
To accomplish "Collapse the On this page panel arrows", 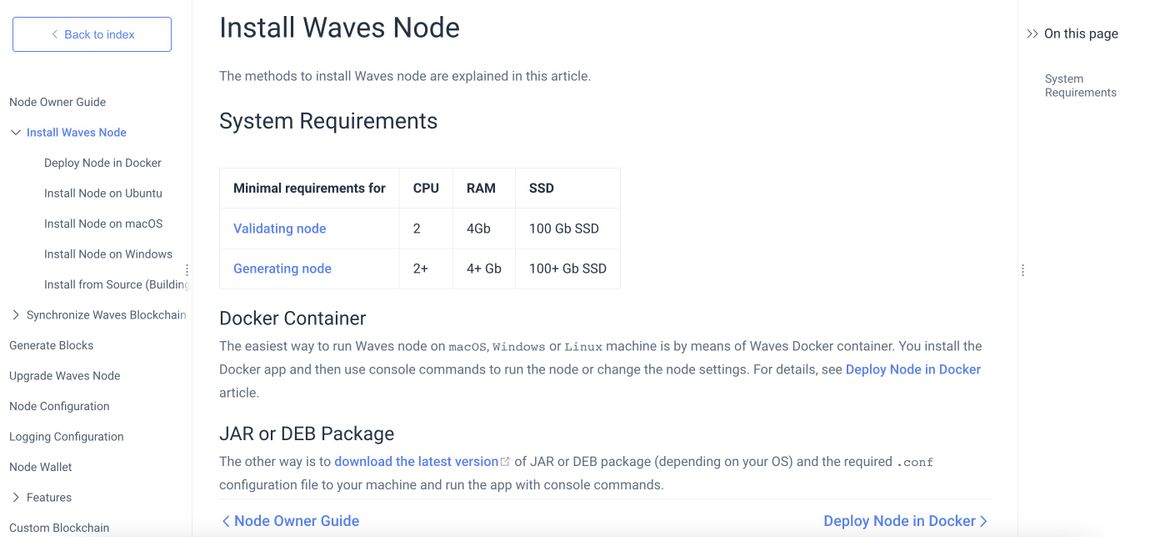I will [1033, 34].
